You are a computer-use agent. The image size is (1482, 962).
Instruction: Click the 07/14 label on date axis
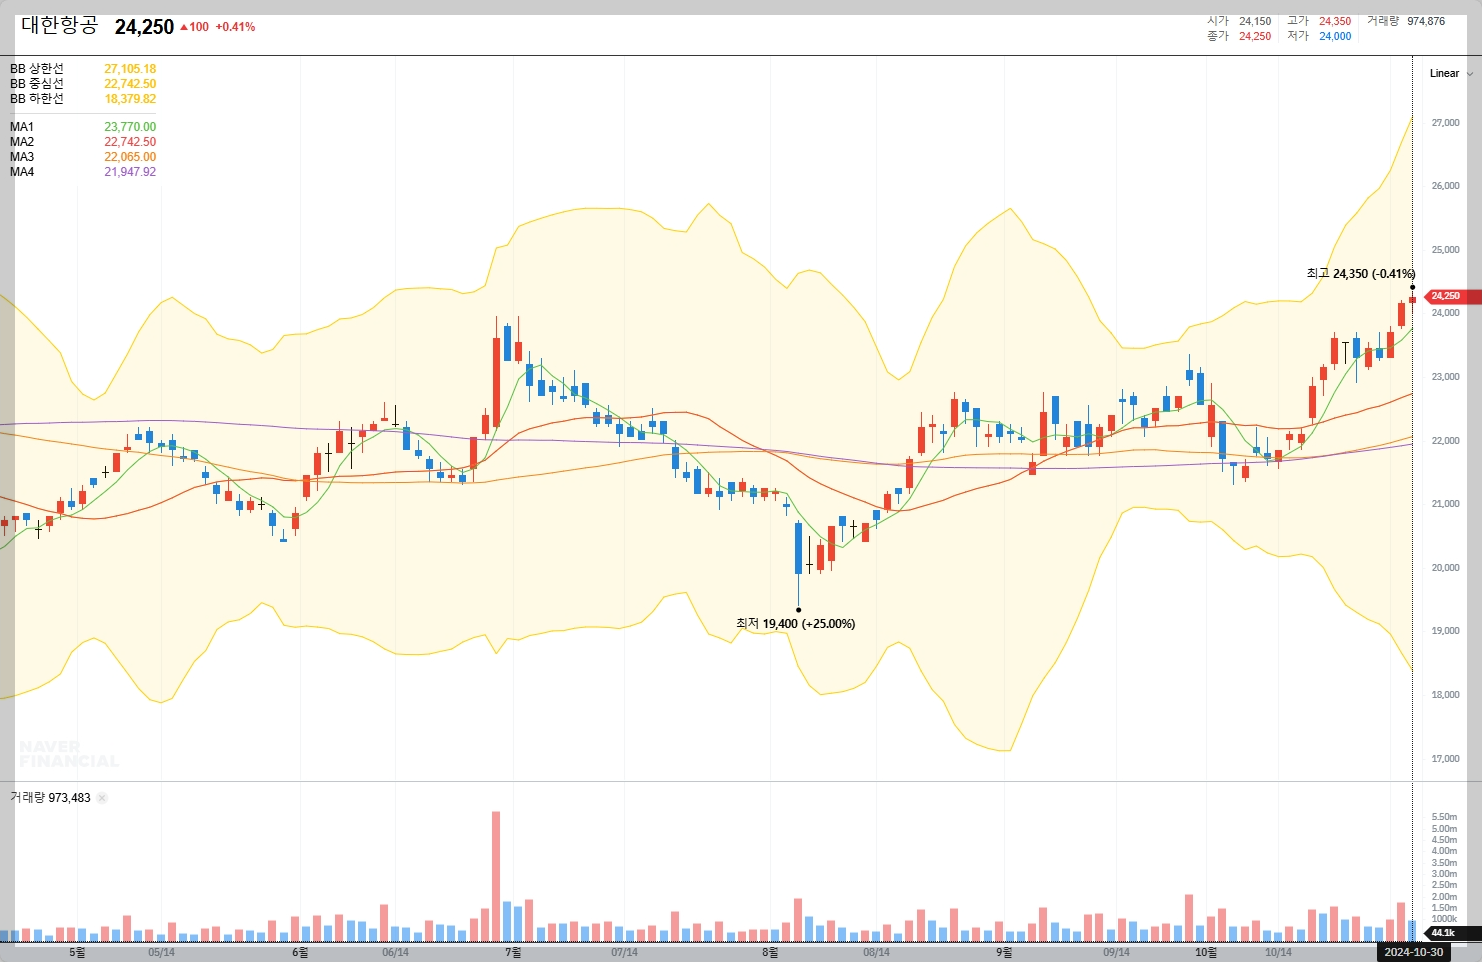point(624,952)
